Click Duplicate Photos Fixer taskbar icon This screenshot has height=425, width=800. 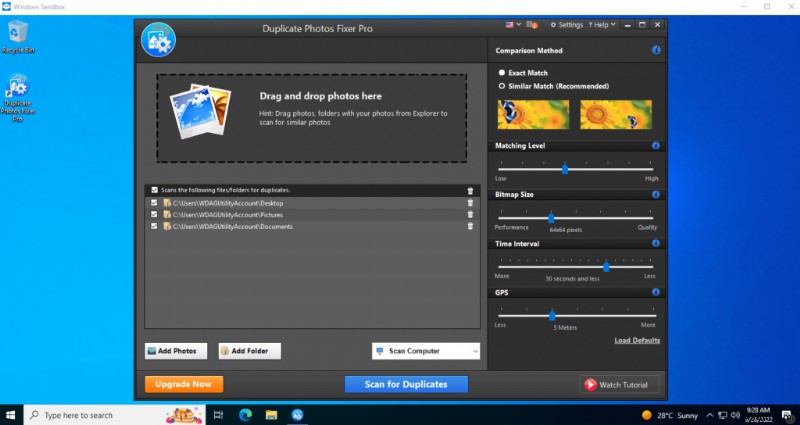[297, 415]
